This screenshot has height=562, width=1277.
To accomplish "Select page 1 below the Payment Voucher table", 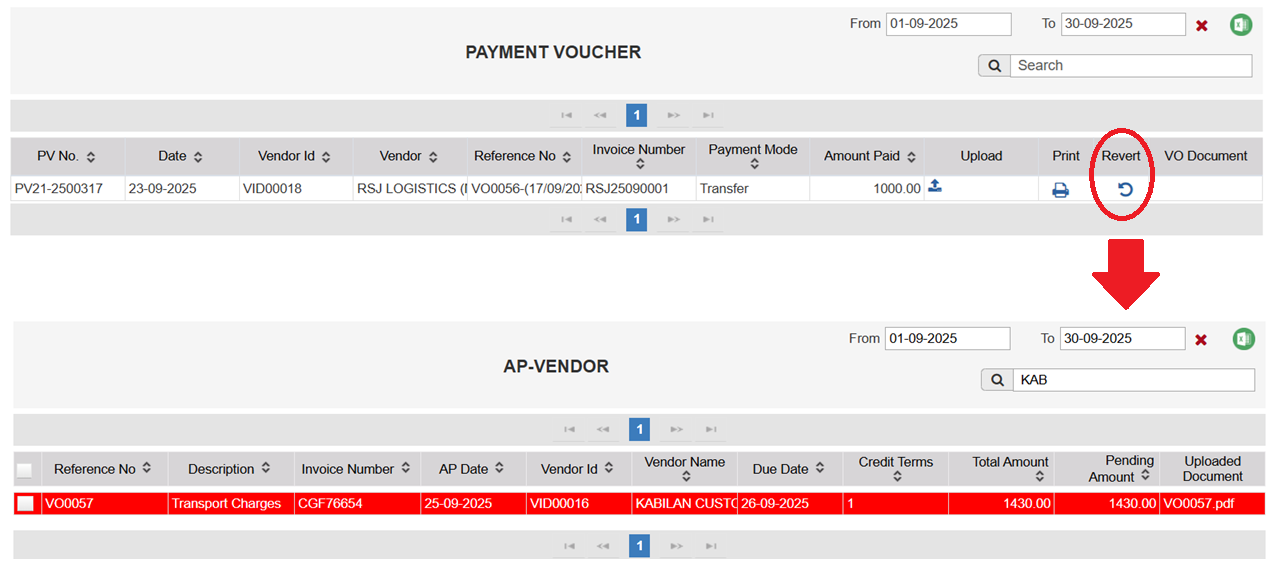I will tap(637, 220).
